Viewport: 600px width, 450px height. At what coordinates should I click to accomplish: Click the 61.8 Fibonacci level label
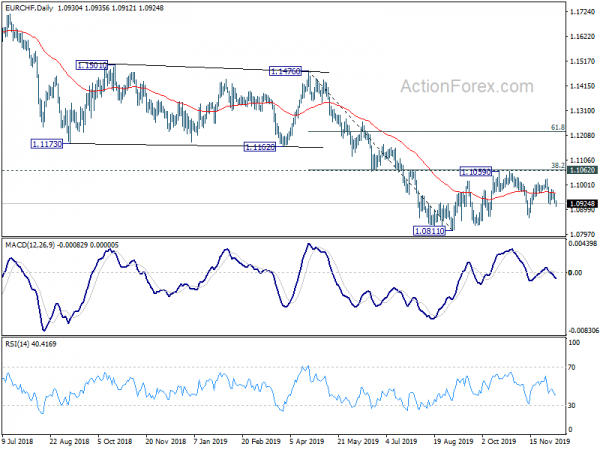click(558, 127)
